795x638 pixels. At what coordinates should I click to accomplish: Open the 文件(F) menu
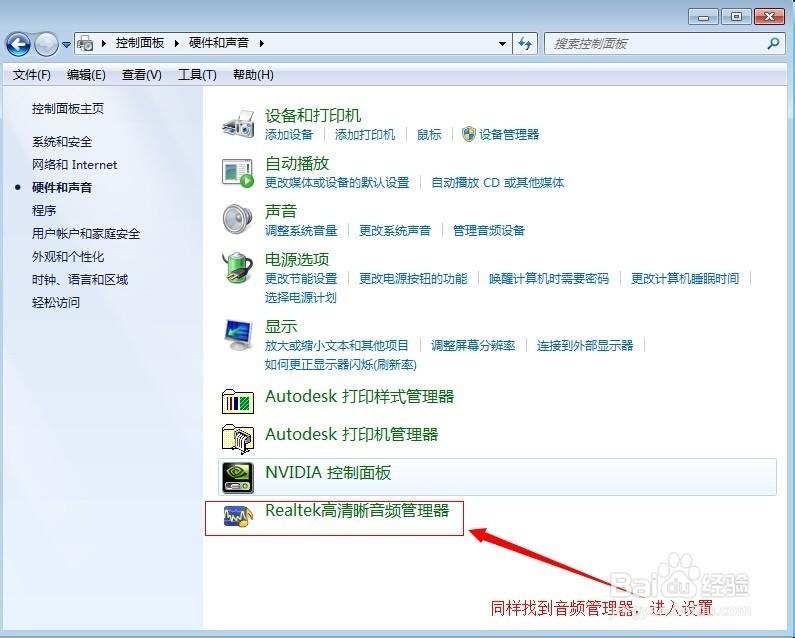31,75
